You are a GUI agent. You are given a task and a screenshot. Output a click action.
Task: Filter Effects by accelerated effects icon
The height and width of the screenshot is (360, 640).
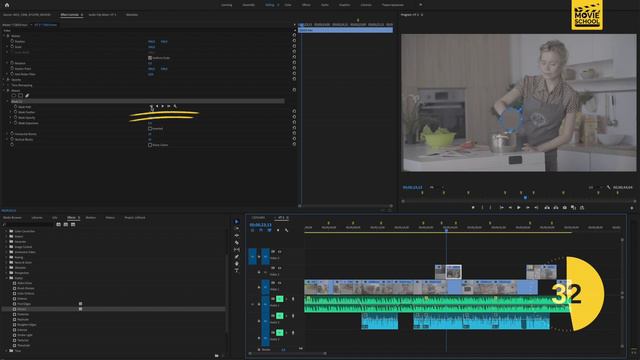pyautogui.click(x=58, y=224)
